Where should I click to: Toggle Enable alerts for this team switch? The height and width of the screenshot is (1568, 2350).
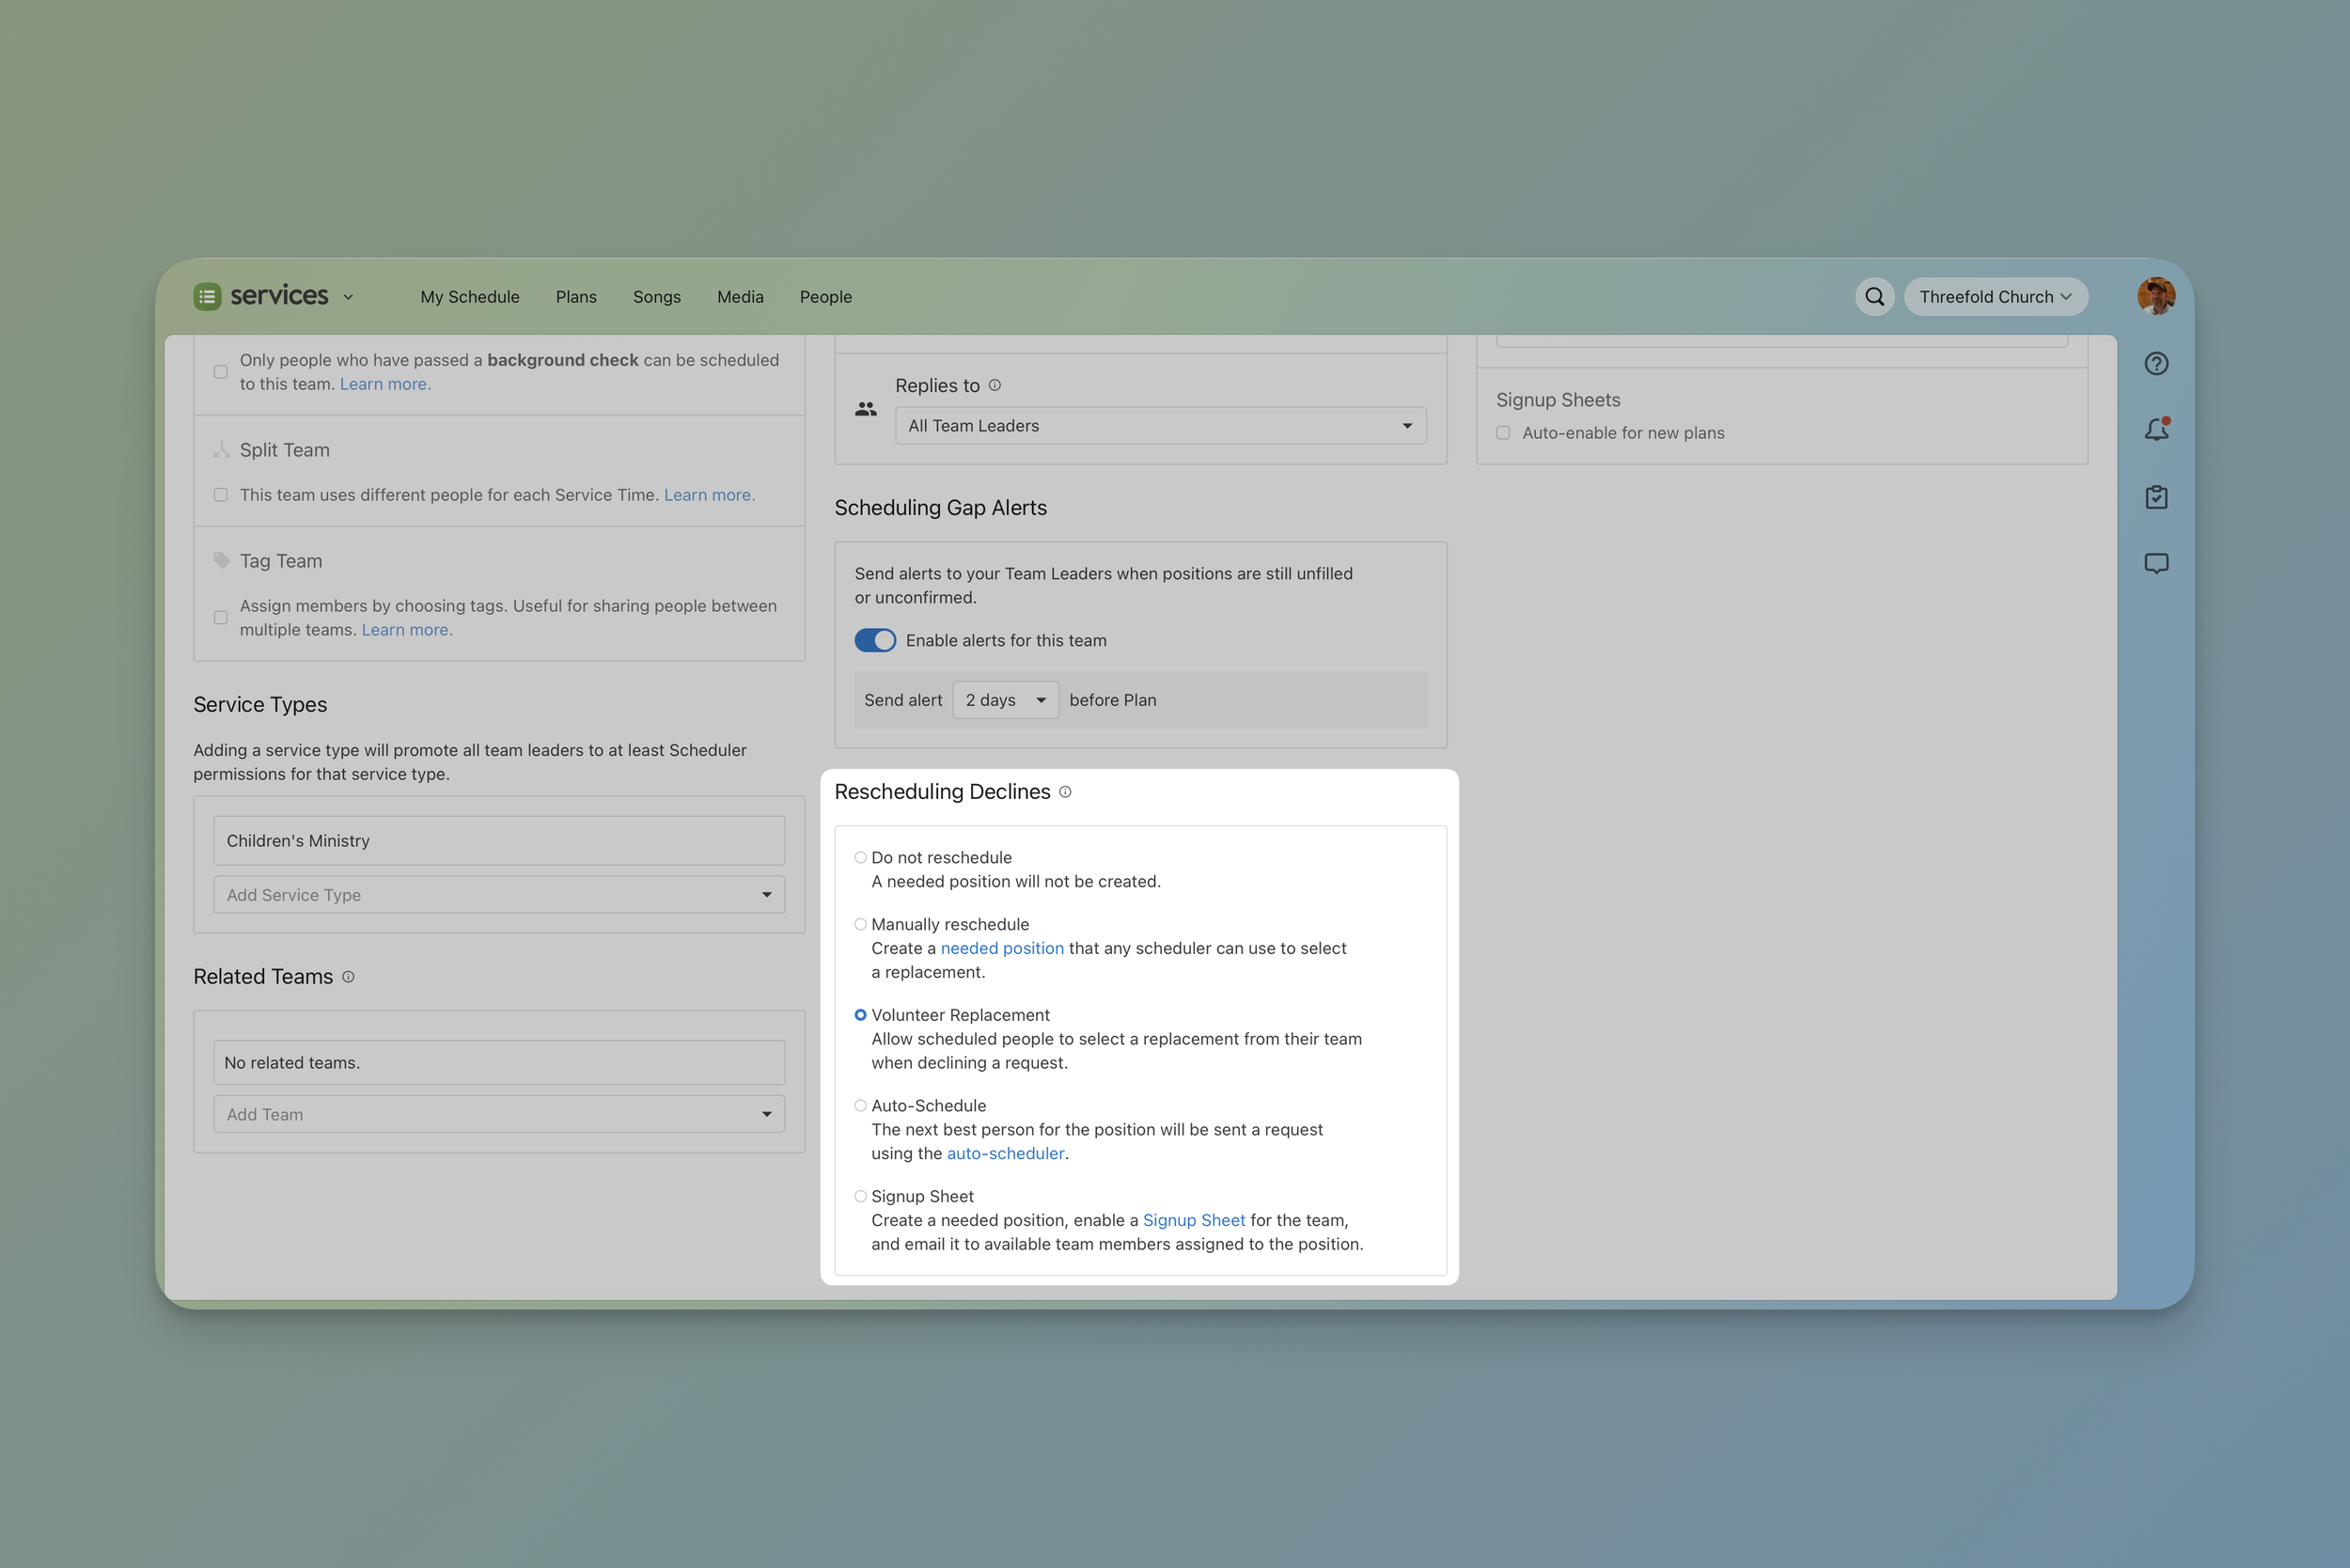[875, 640]
